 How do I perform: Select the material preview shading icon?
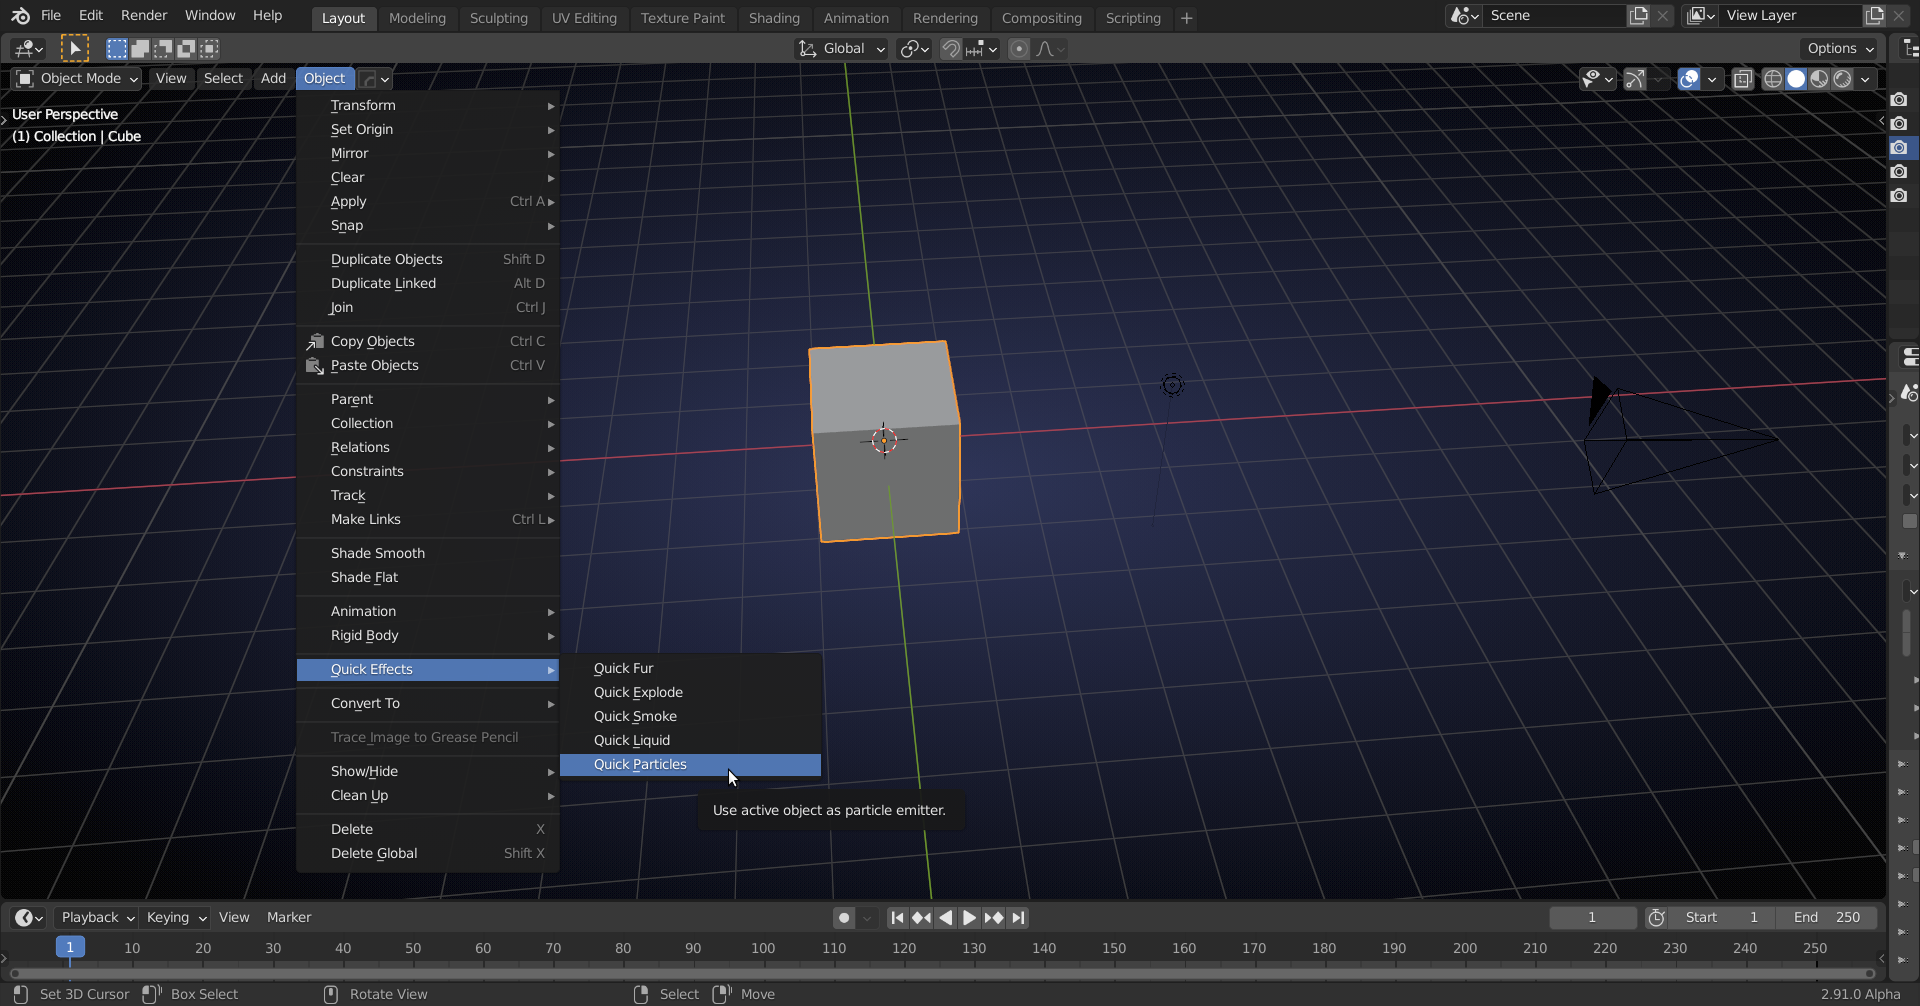(1817, 79)
